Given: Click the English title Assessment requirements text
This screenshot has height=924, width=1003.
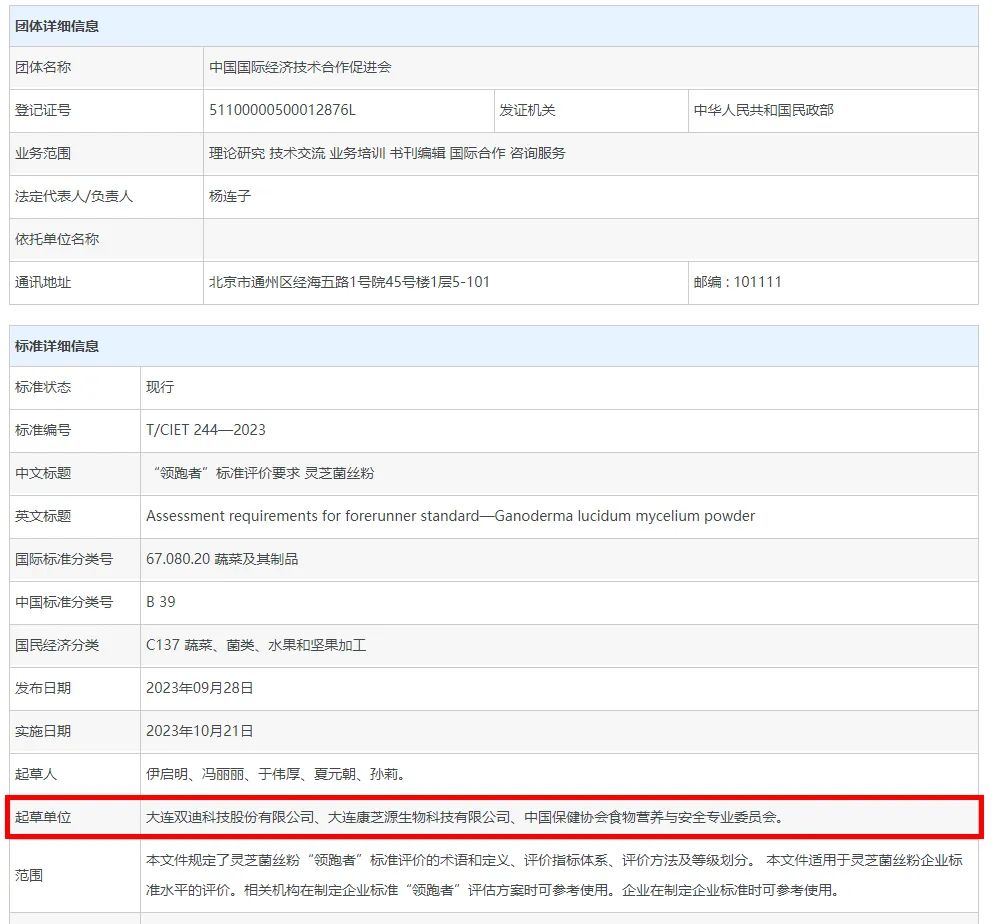Looking at the screenshot, I should point(450,516).
